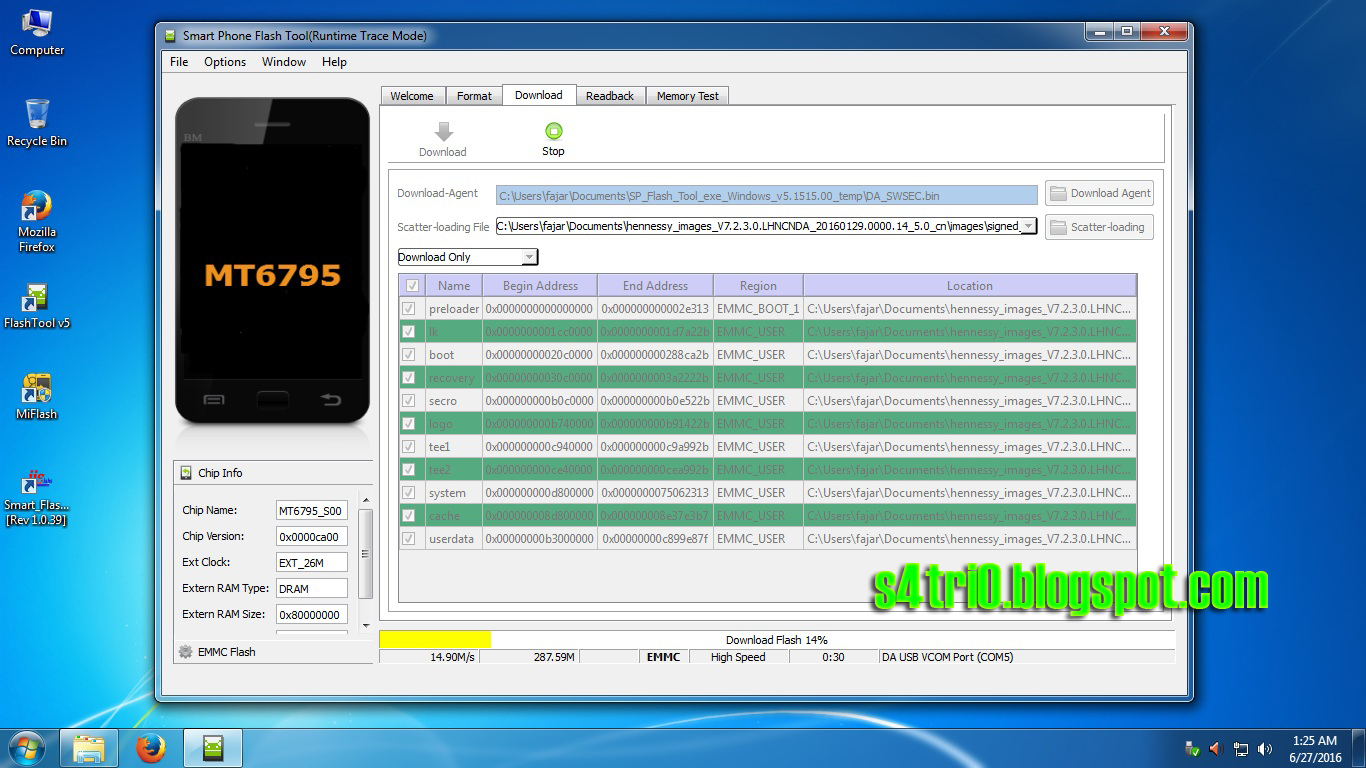Open the Computer desktop icon
Image resolution: width=1366 pixels, height=768 pixels.
[37, 33]
